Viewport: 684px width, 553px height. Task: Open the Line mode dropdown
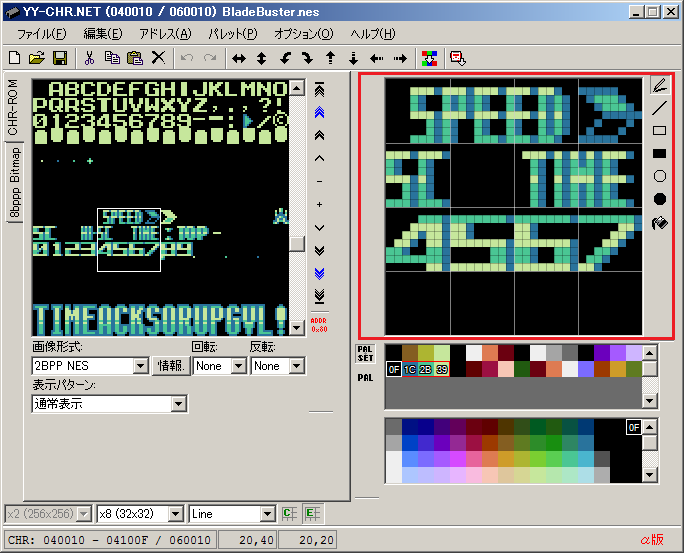[268, 514]
